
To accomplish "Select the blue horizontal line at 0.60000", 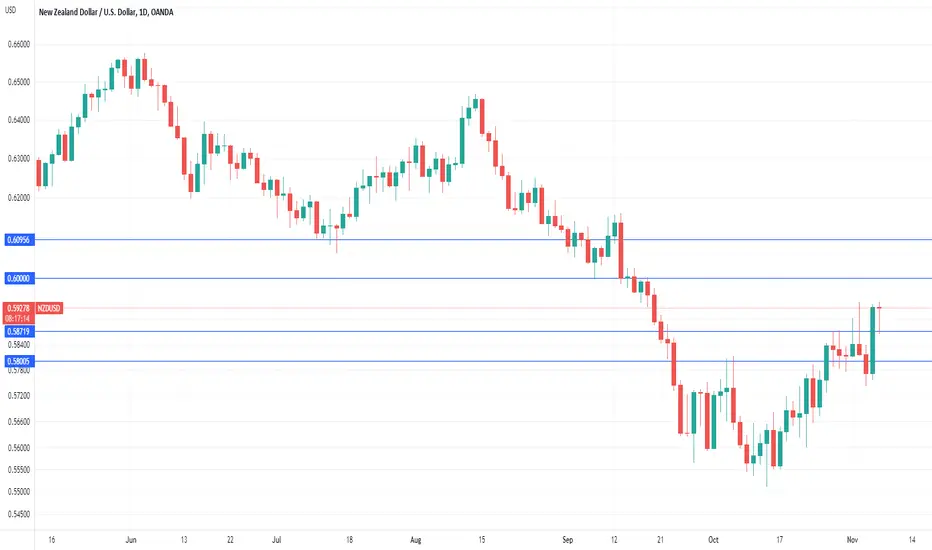I will [483, 278].
